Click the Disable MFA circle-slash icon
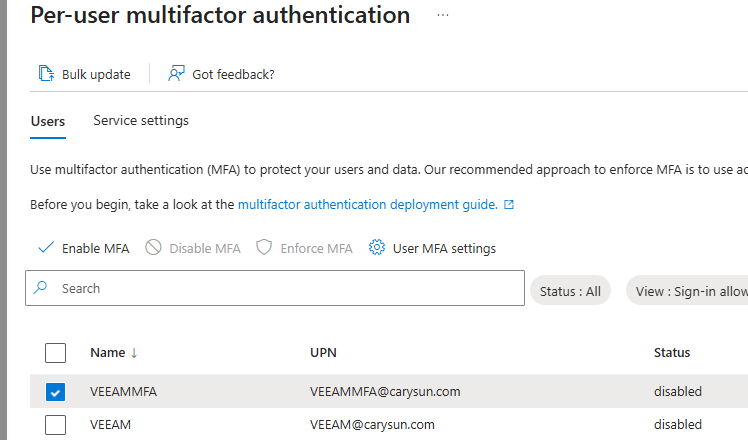Viewport: 748px width, 440px height. [x=153, y=248]
